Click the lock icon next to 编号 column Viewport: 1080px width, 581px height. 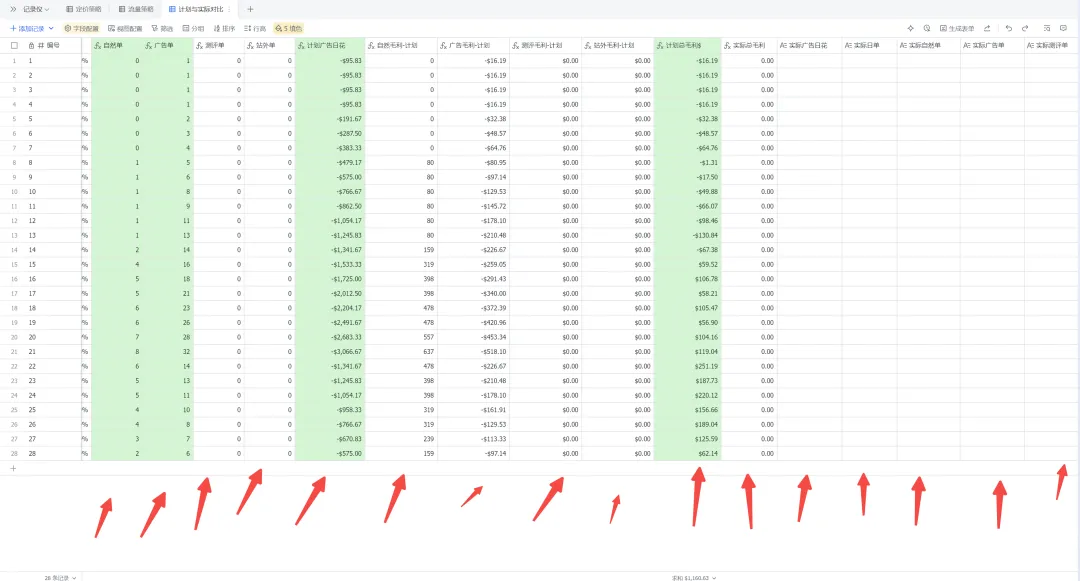point(32,45)
